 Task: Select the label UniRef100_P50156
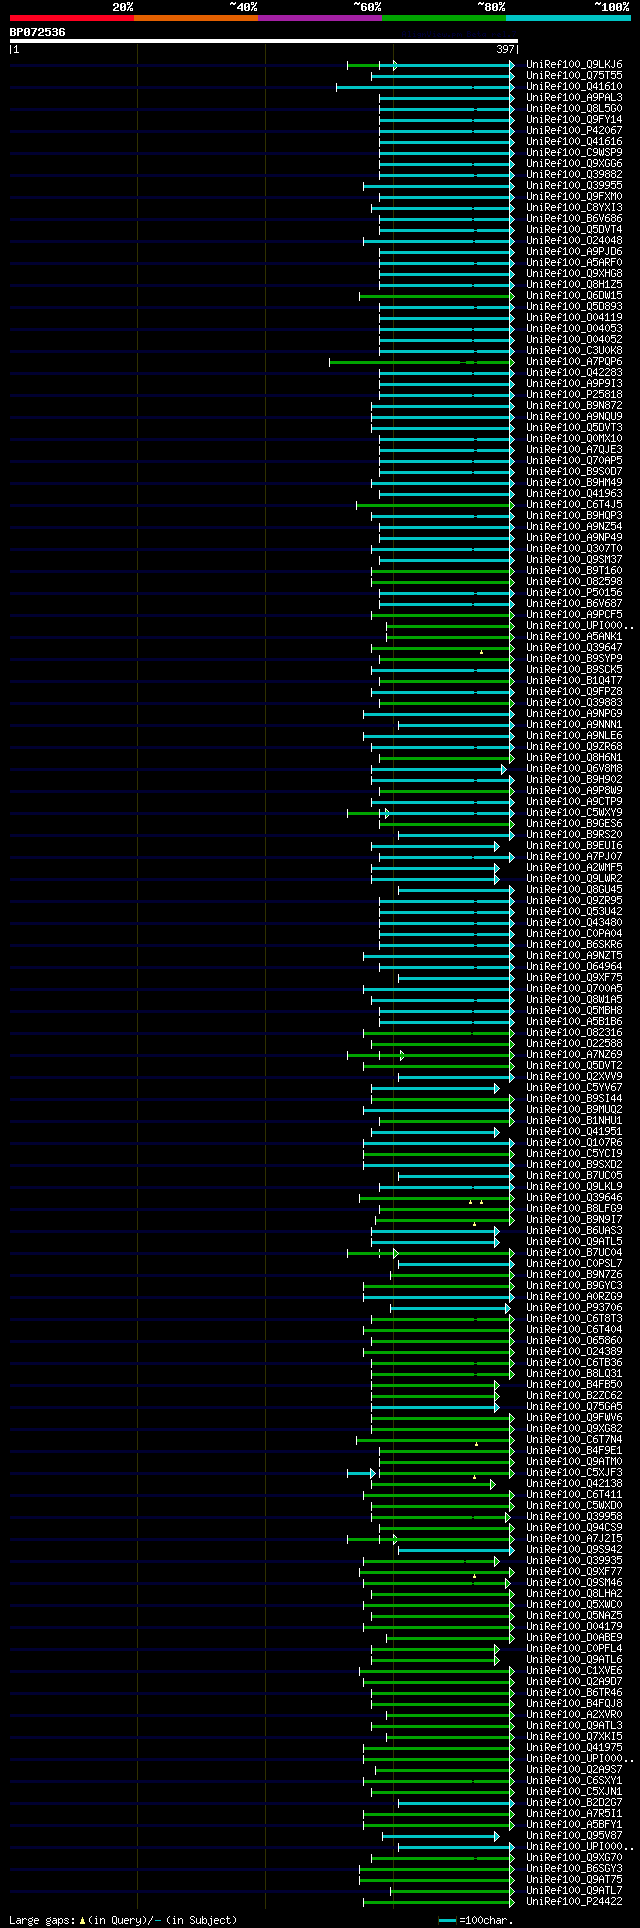(x=574, y=592)
